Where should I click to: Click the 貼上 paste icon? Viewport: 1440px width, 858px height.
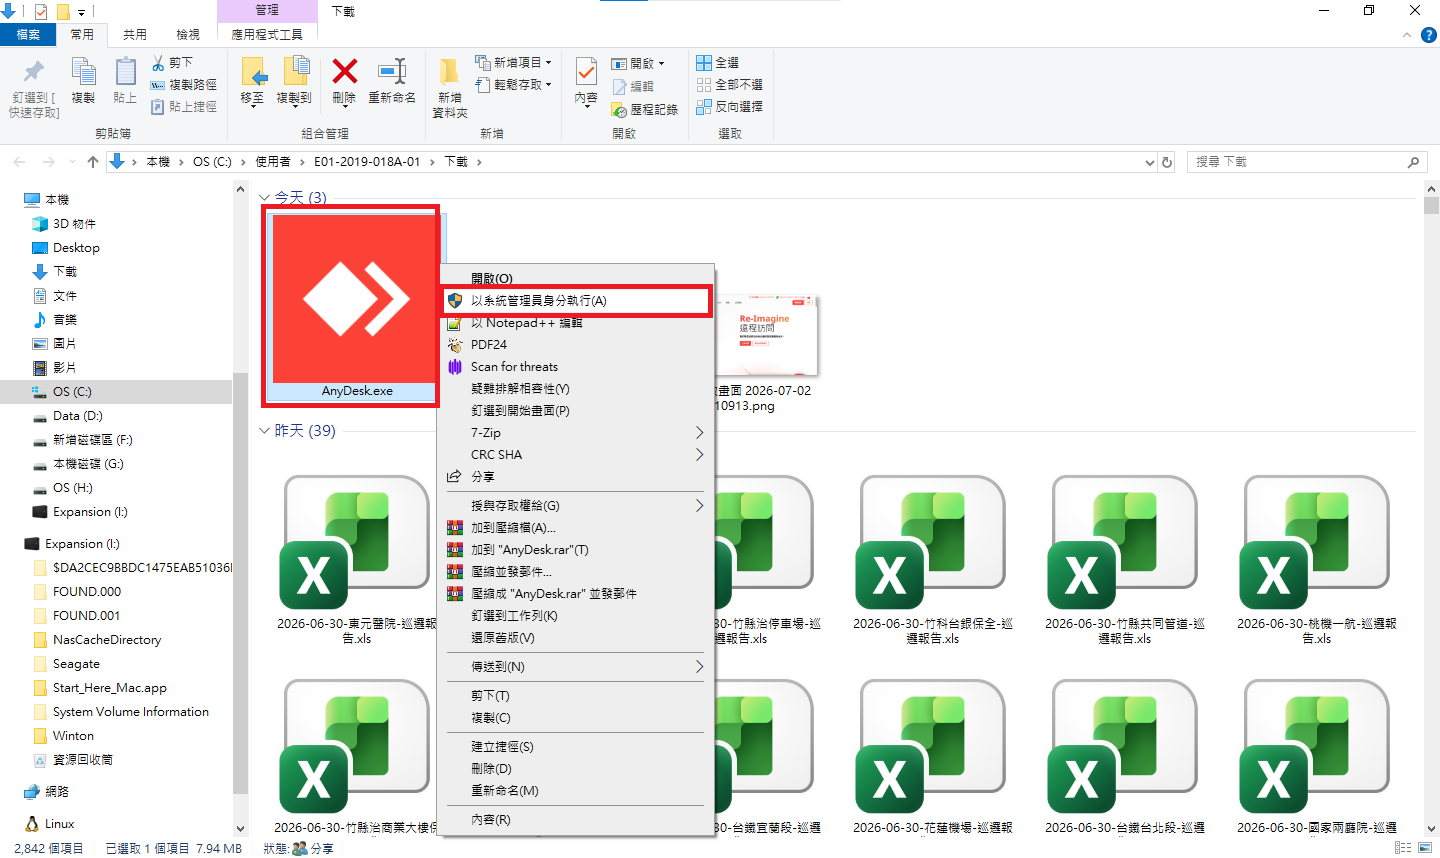click(125, 72)
